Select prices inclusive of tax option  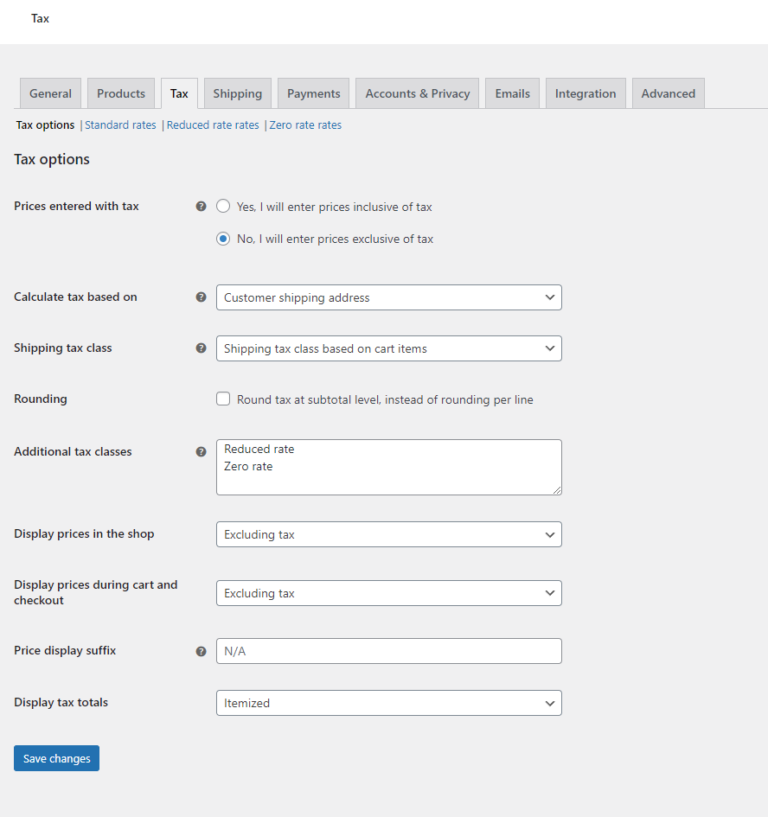pos(222,206)
